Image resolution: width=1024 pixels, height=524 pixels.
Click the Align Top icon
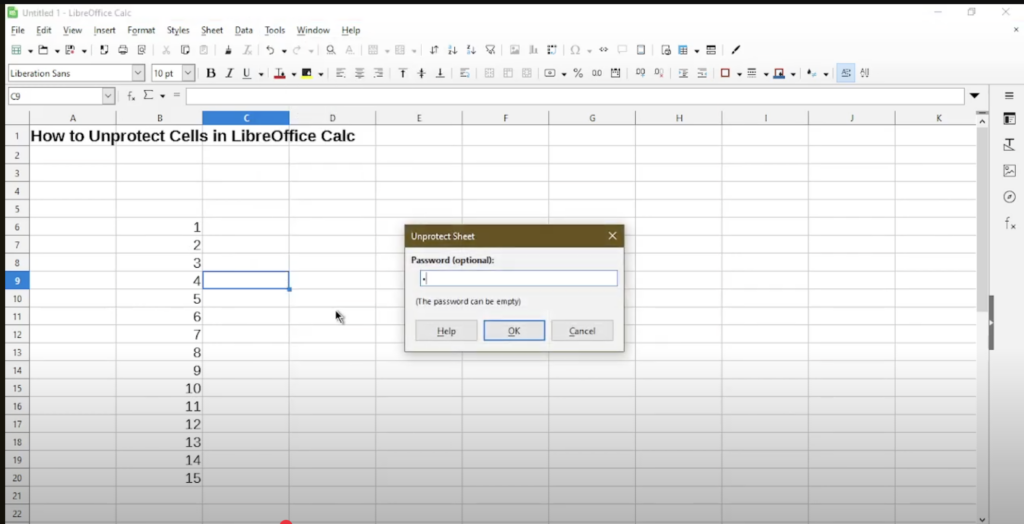pyautogui.click(x=402, y=73)
